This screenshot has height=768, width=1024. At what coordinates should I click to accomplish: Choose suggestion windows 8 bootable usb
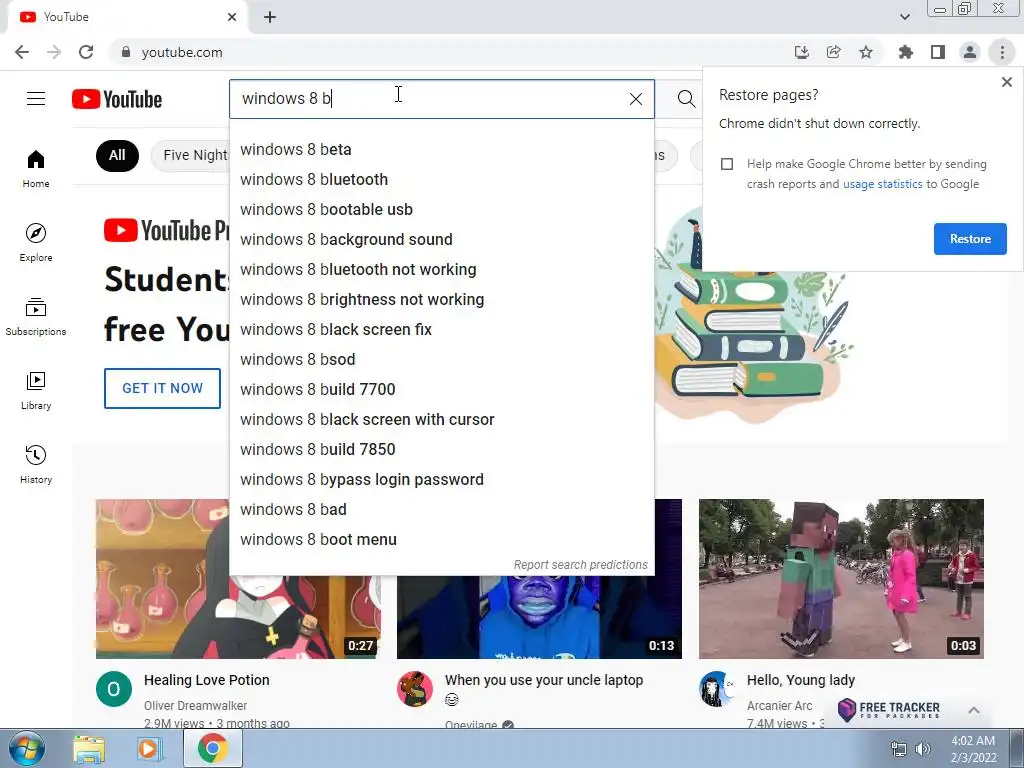[441, 210]
